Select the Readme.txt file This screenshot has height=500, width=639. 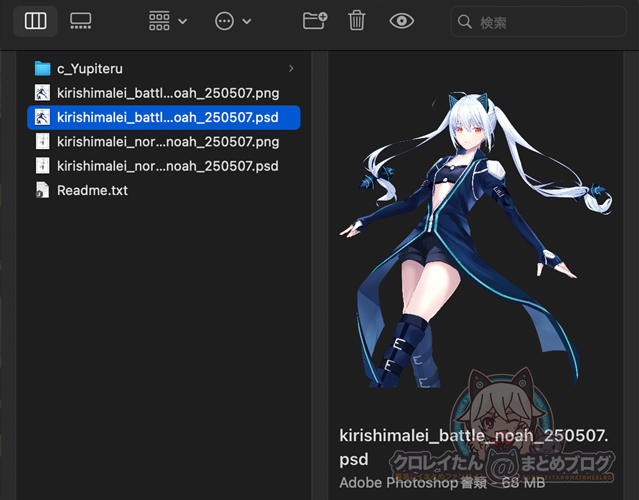[164, 190]
